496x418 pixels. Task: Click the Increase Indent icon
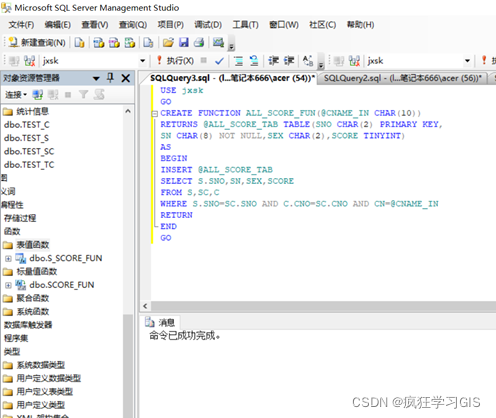tap(289, 61)
